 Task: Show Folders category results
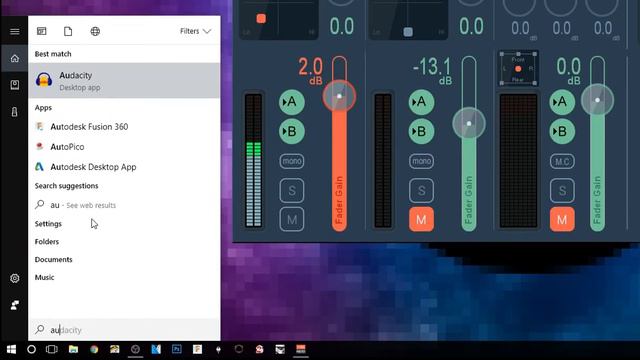[47, 242]
